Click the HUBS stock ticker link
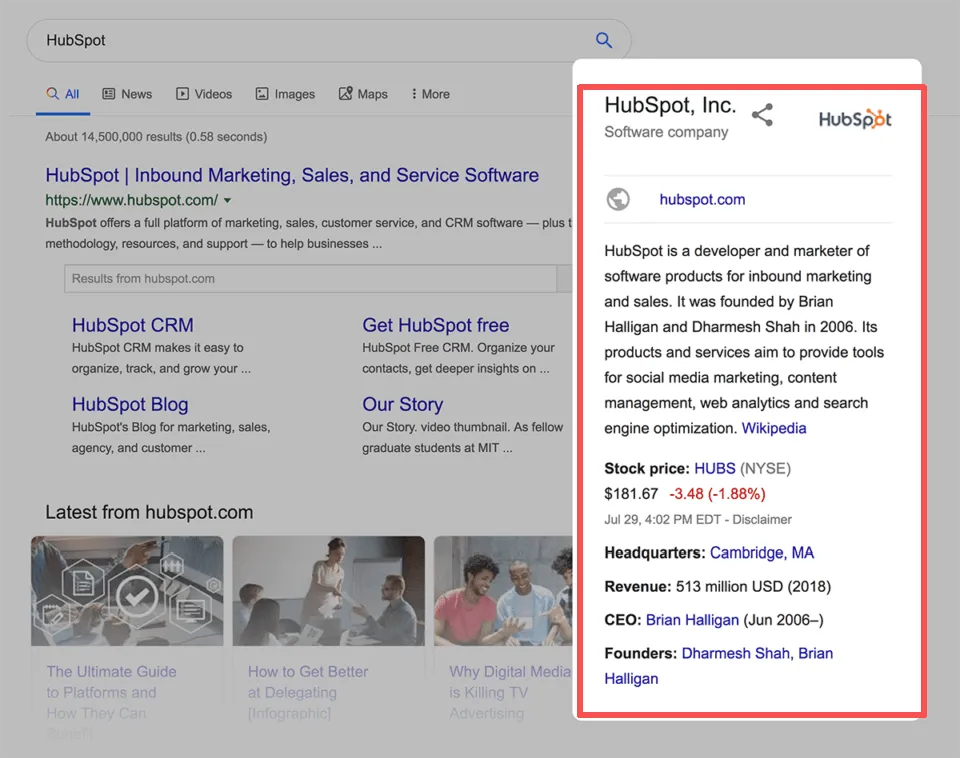Viewport: 960px width, 758px height. click(x=714, y=468)
